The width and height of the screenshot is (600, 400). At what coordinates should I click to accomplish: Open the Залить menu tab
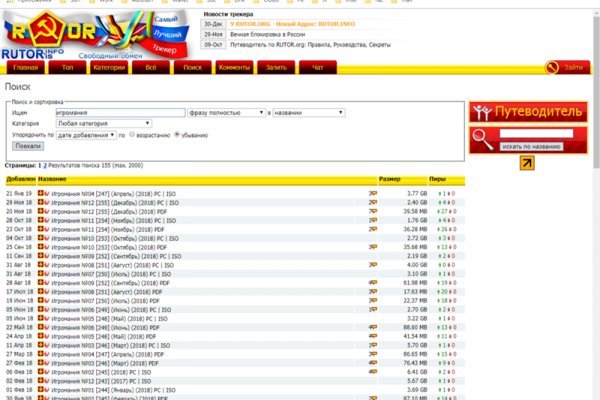(x=275, y=67)
